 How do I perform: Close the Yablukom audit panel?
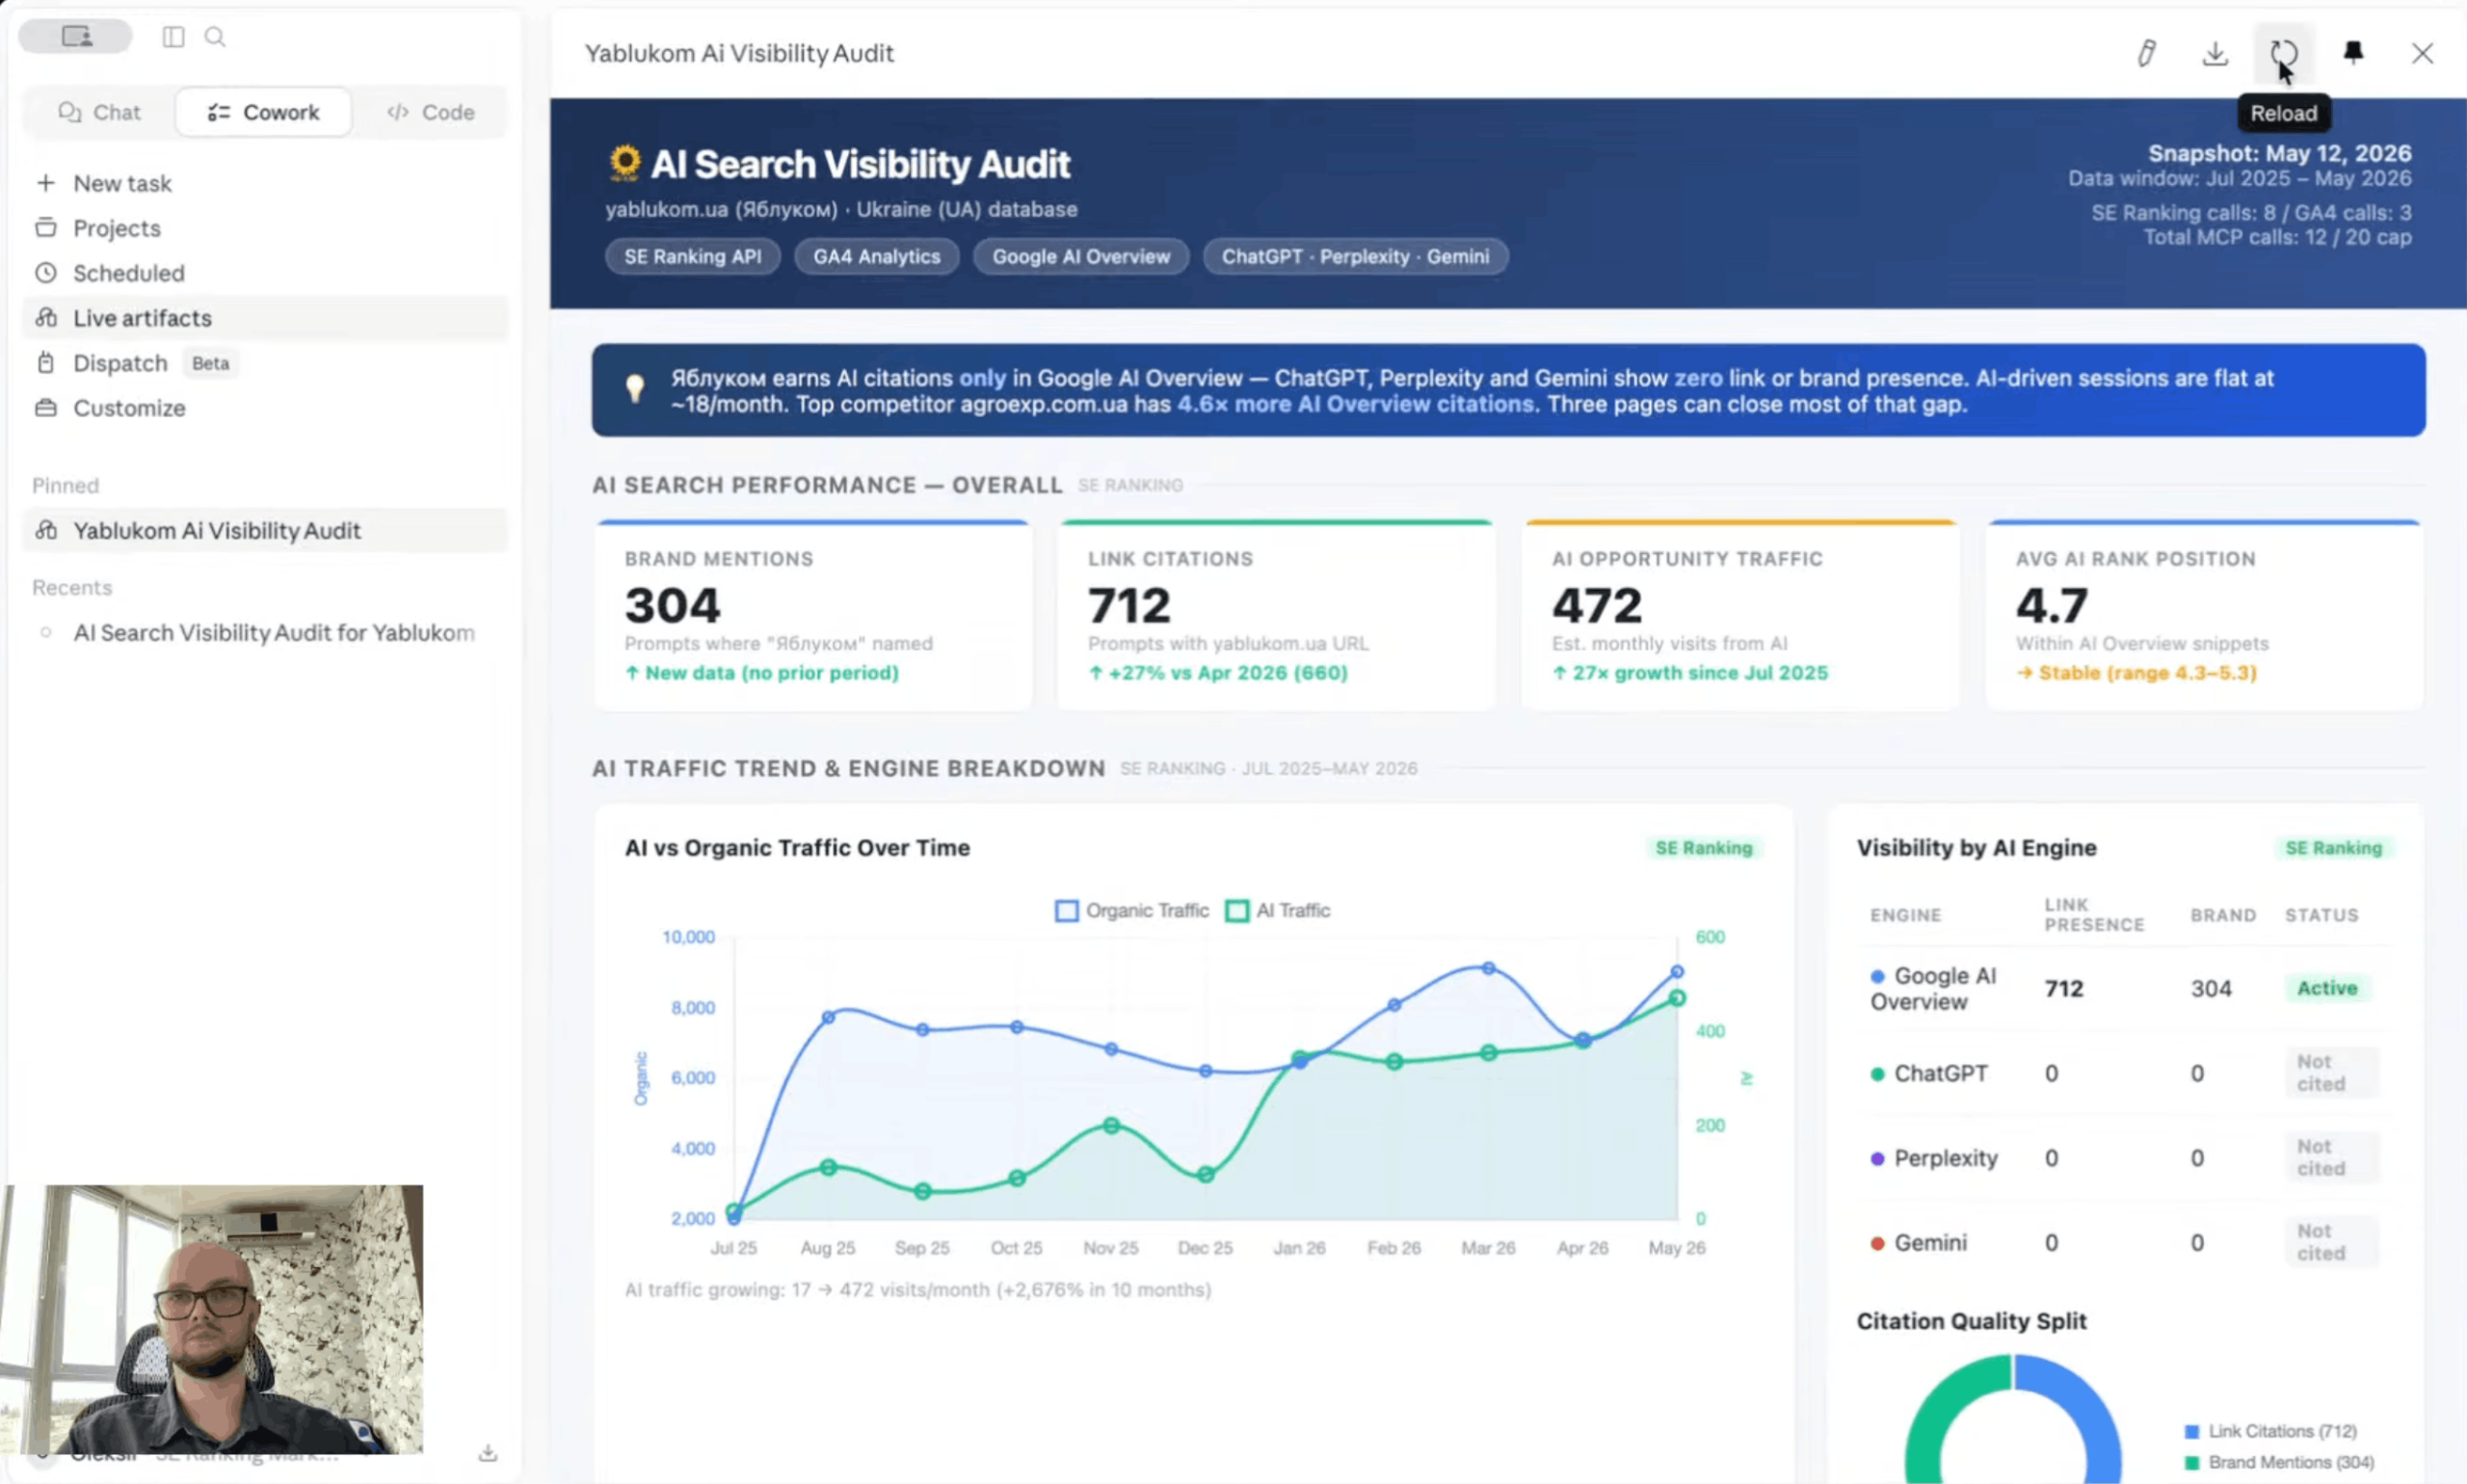click(x=2422, y=53)
